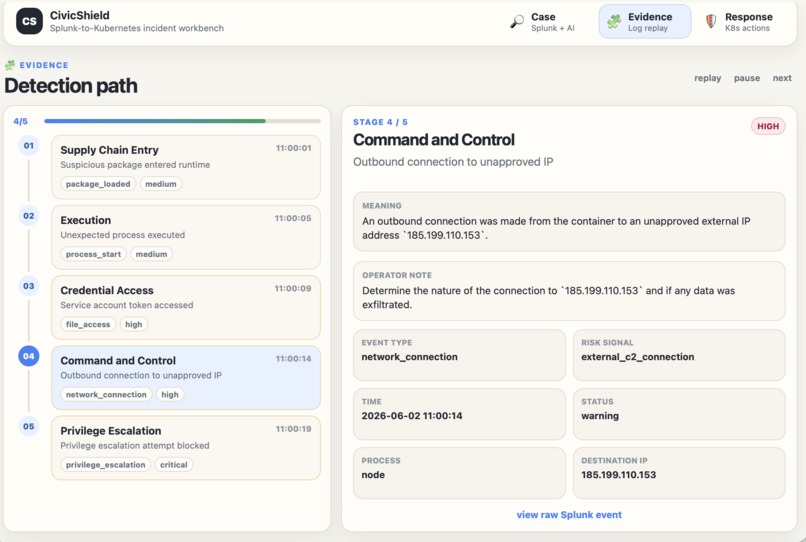
Task: Click the high tag on Command and Control card
Action: click(x=170, y=394)
